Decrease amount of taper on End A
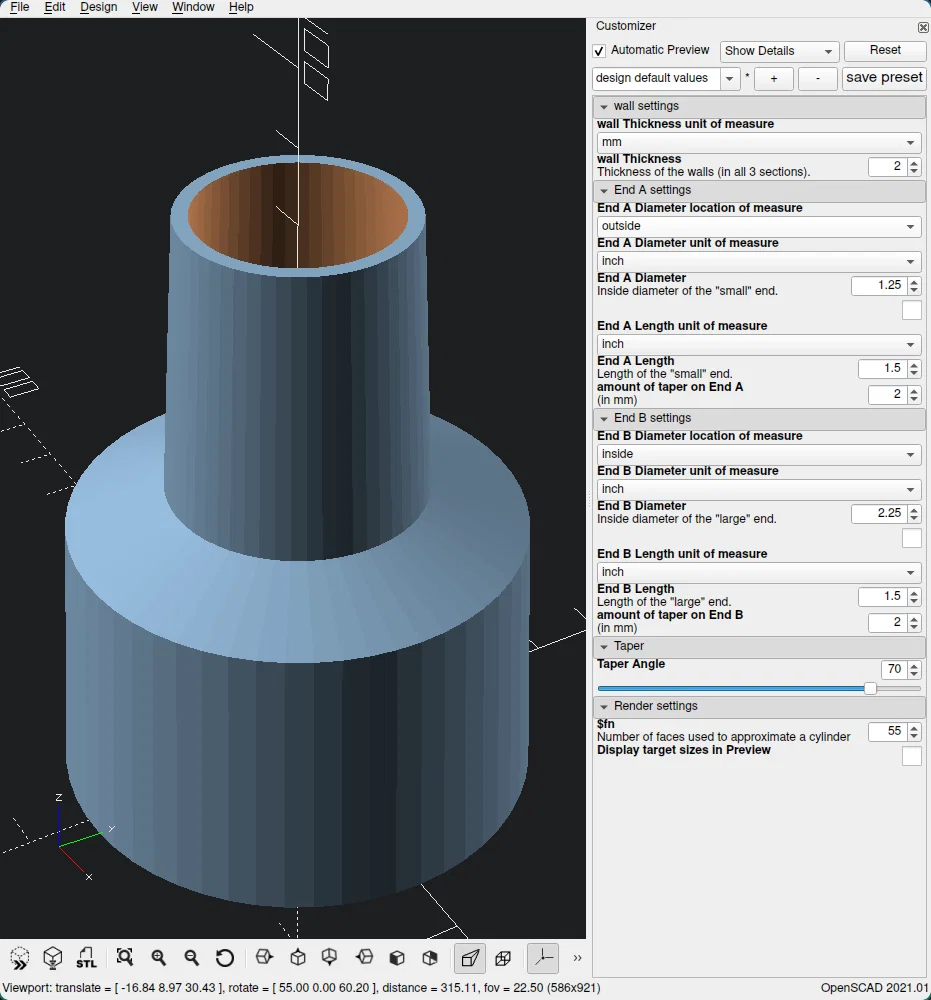Screen dimensions: 931x1000 coord(914,399)
